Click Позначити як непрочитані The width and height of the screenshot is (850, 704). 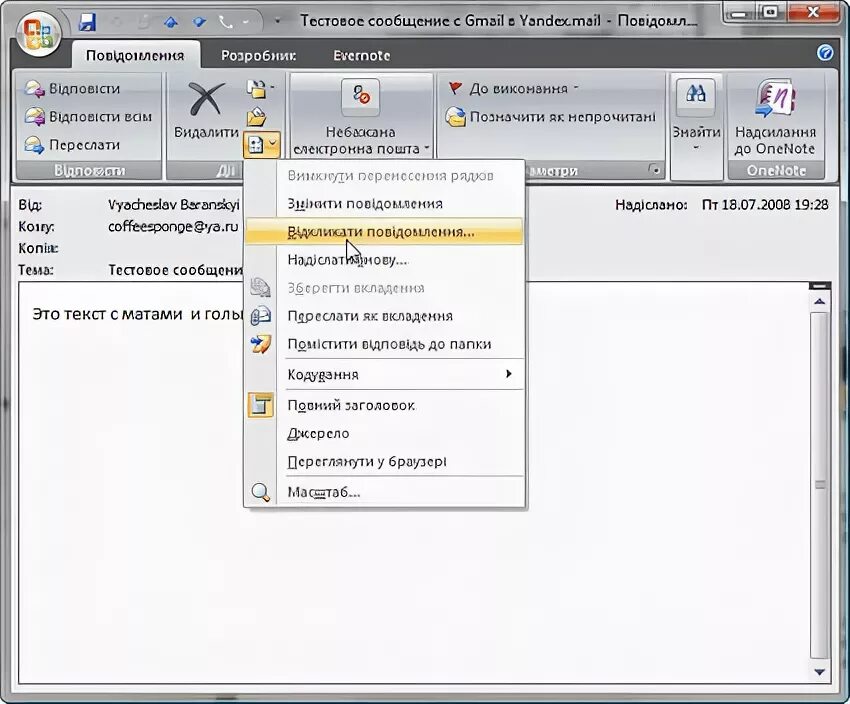tap(551, 117)
